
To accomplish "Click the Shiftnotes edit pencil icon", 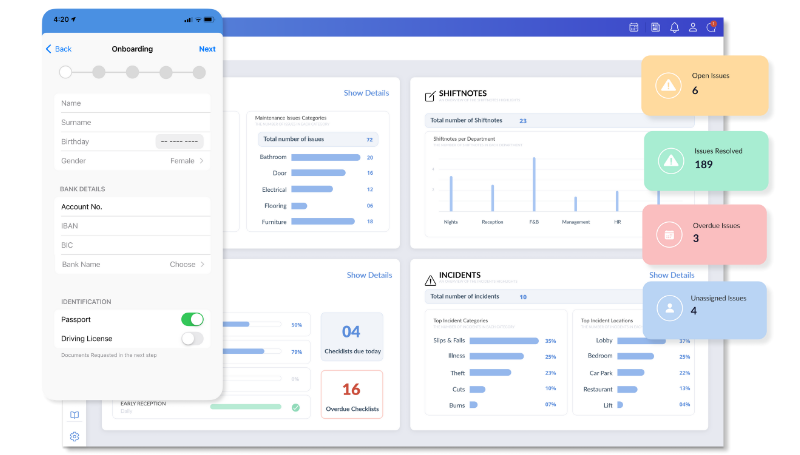I will click(x=430, y=96).
